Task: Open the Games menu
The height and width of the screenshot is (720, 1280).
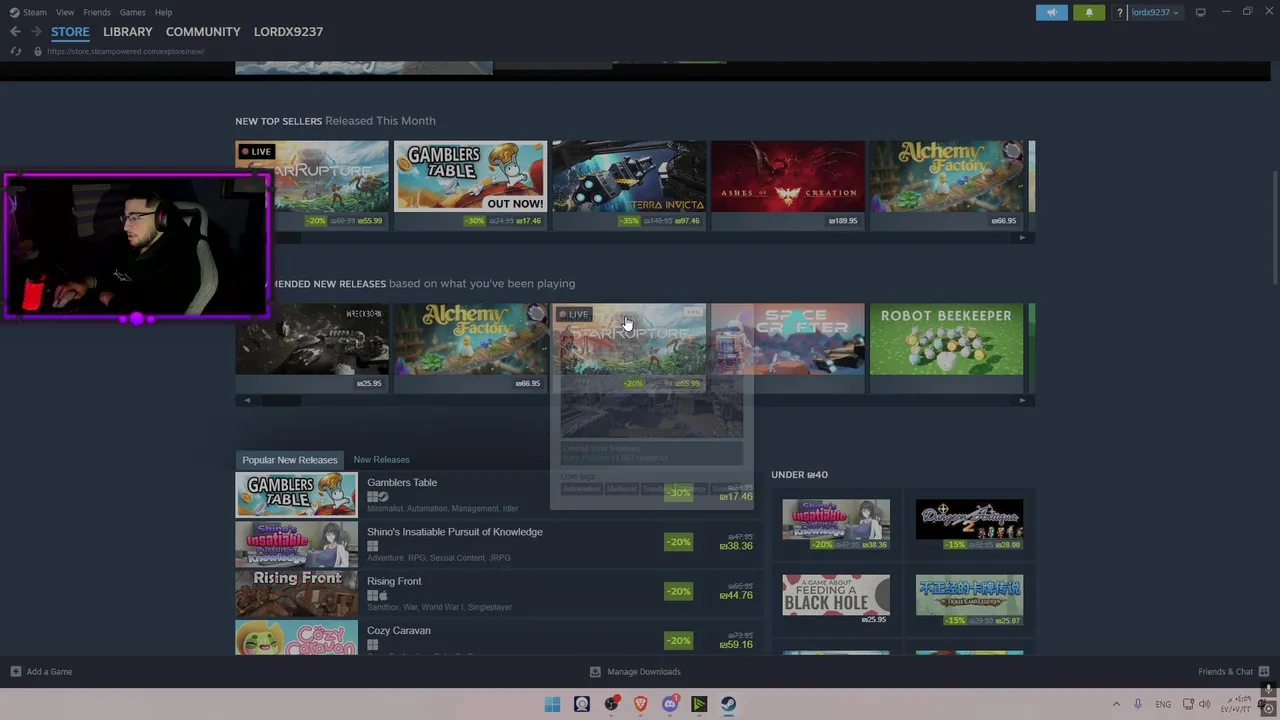Action: tap(132, 12)
